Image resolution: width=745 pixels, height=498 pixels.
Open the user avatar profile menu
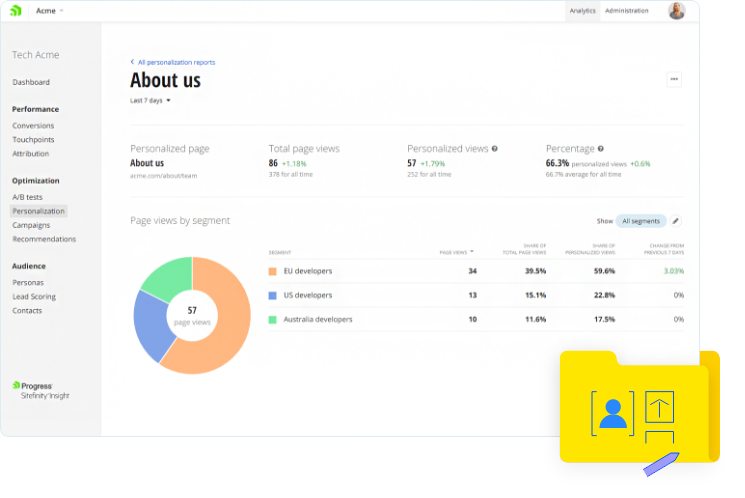pyautogui.click(x=677, y=11)
